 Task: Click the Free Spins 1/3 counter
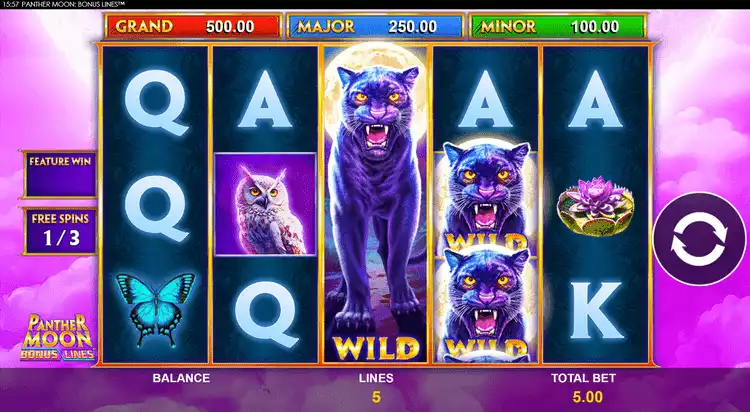click(60, 231)
